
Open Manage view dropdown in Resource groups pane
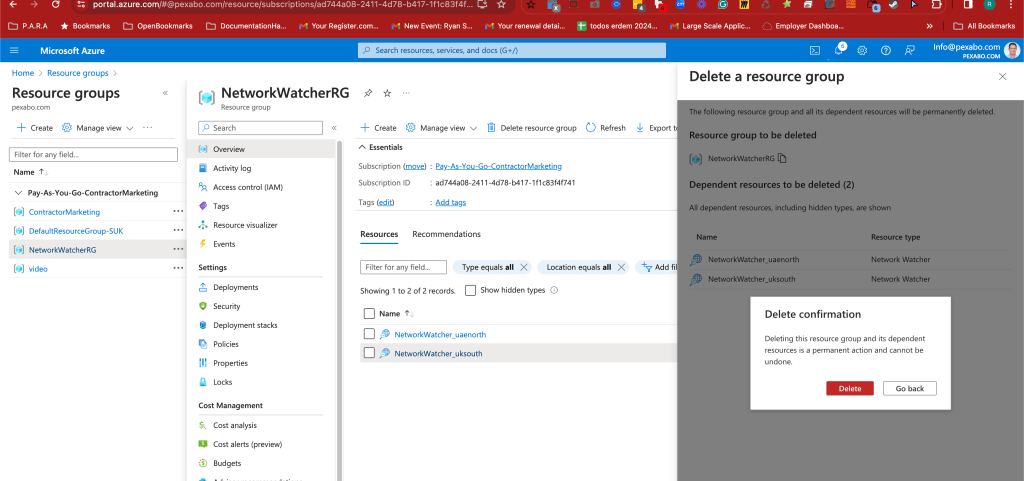point(98,128)
